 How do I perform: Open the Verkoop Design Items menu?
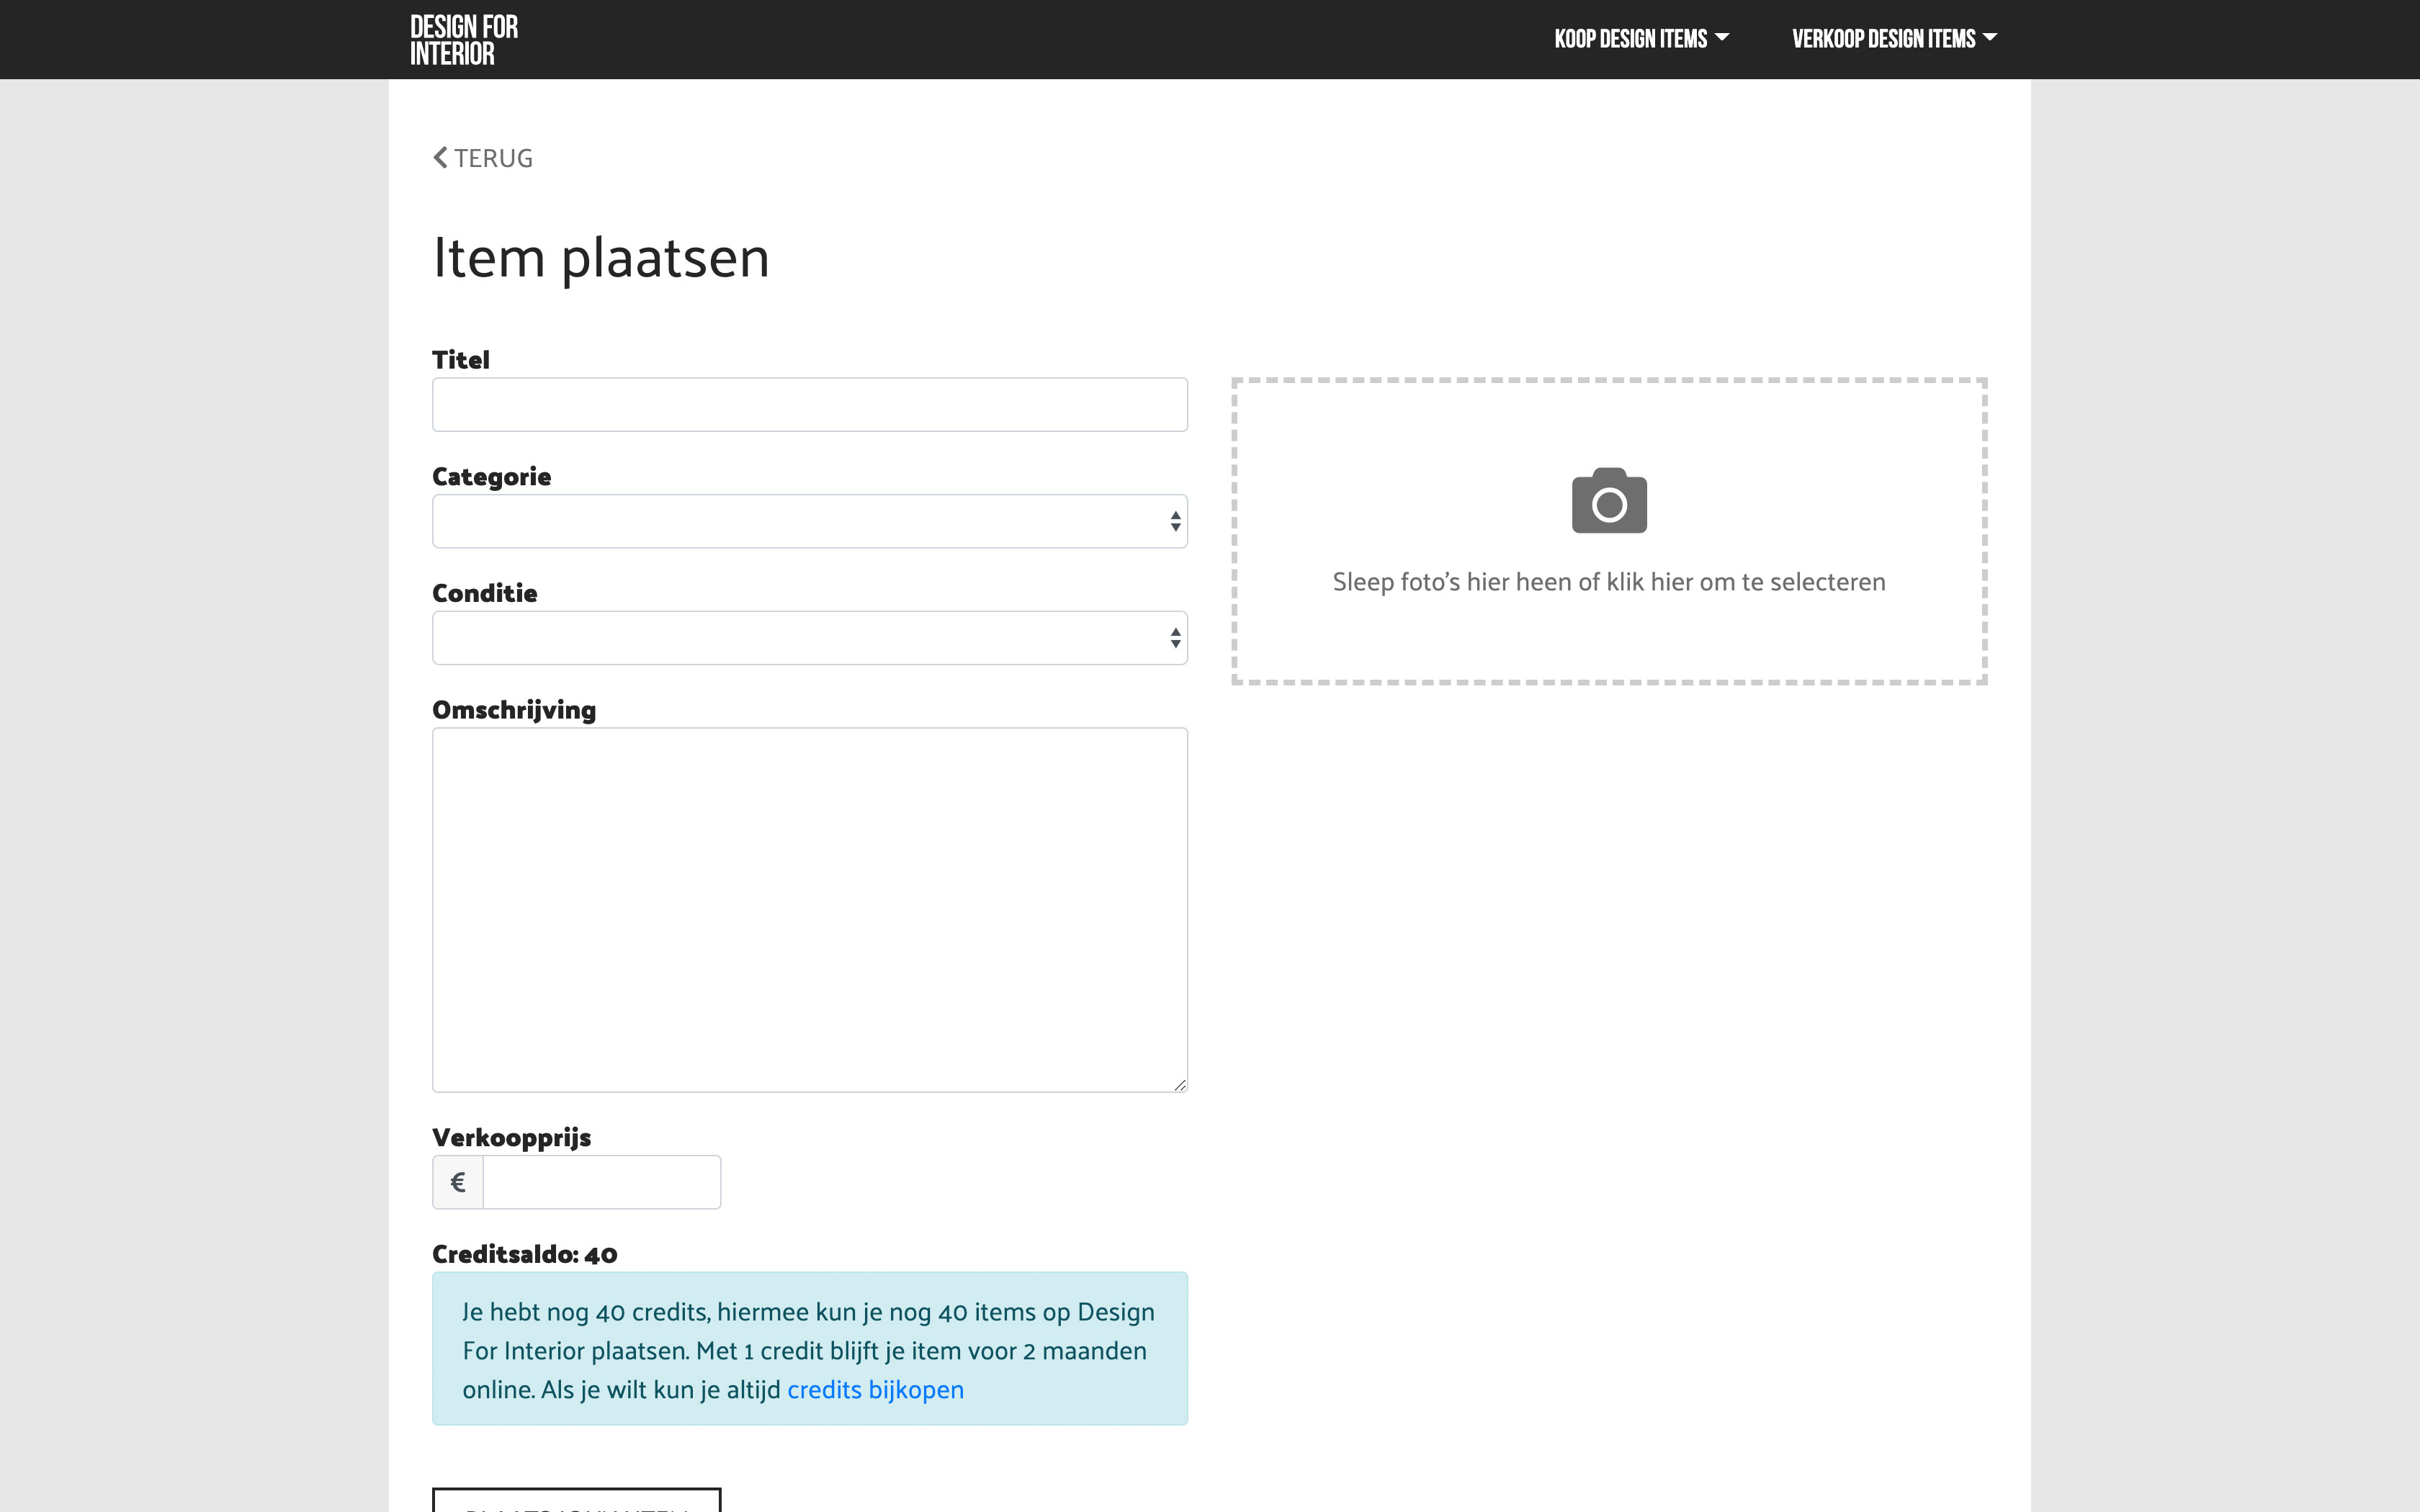(1883, 39)
